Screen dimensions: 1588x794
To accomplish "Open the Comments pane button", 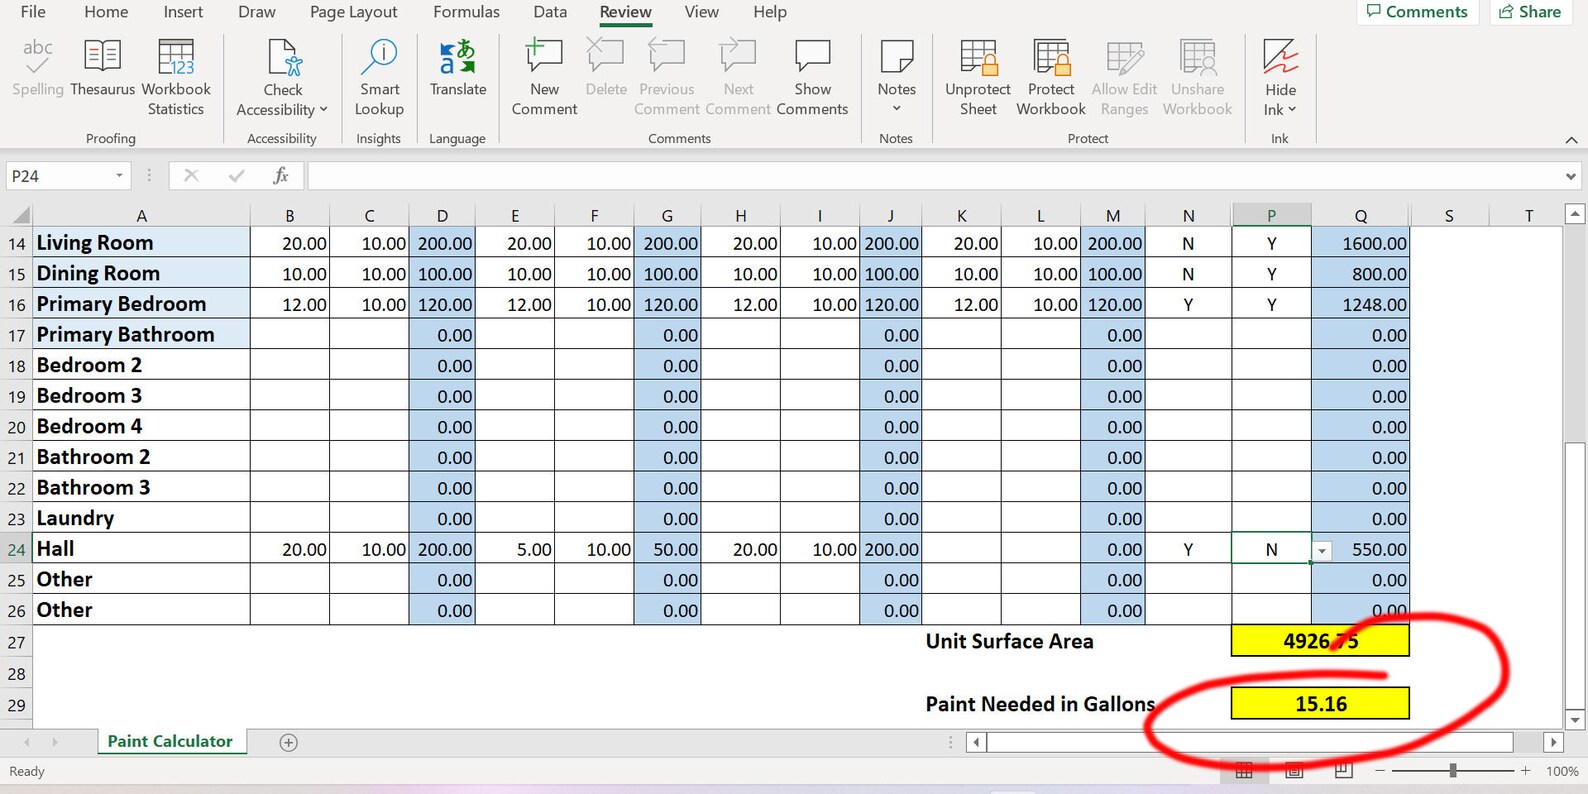I will tap(1417, 12).
